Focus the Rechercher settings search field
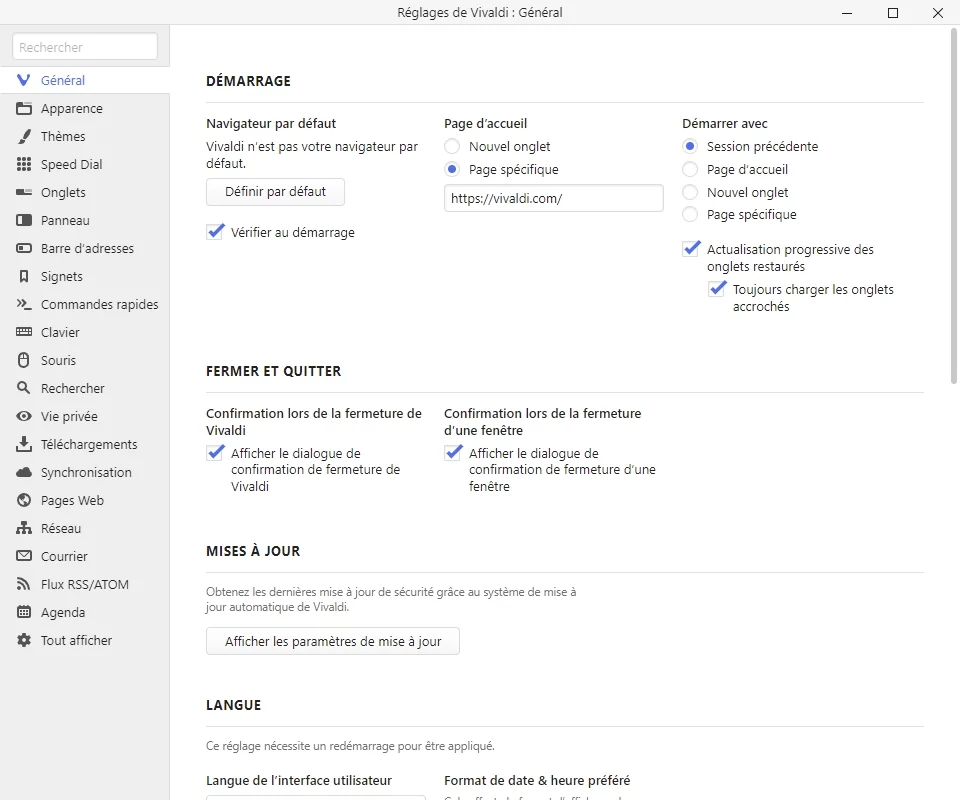 [x=85, y=47]
